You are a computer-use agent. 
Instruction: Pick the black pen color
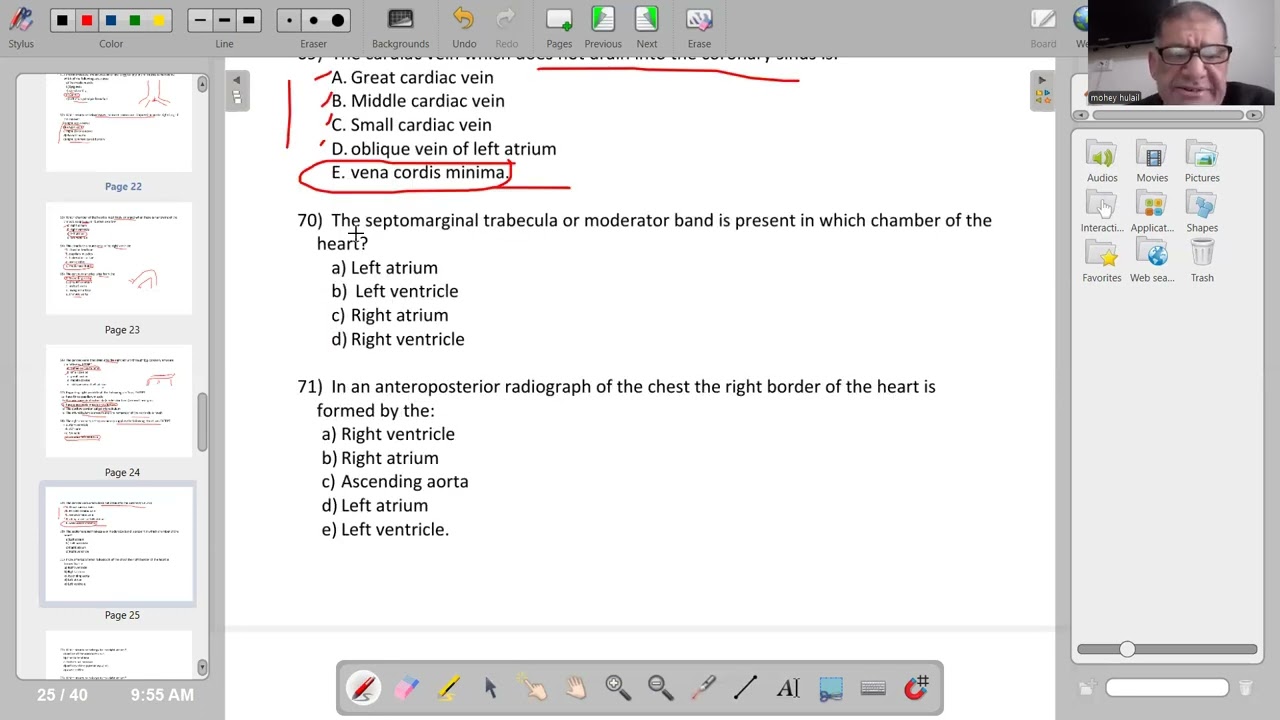point(62,20)
